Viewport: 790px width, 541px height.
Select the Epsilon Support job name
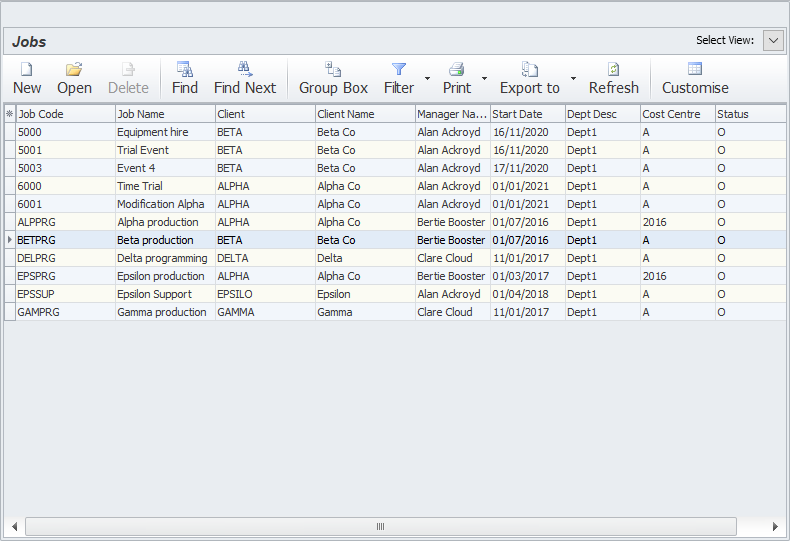[x=165, y=294]
